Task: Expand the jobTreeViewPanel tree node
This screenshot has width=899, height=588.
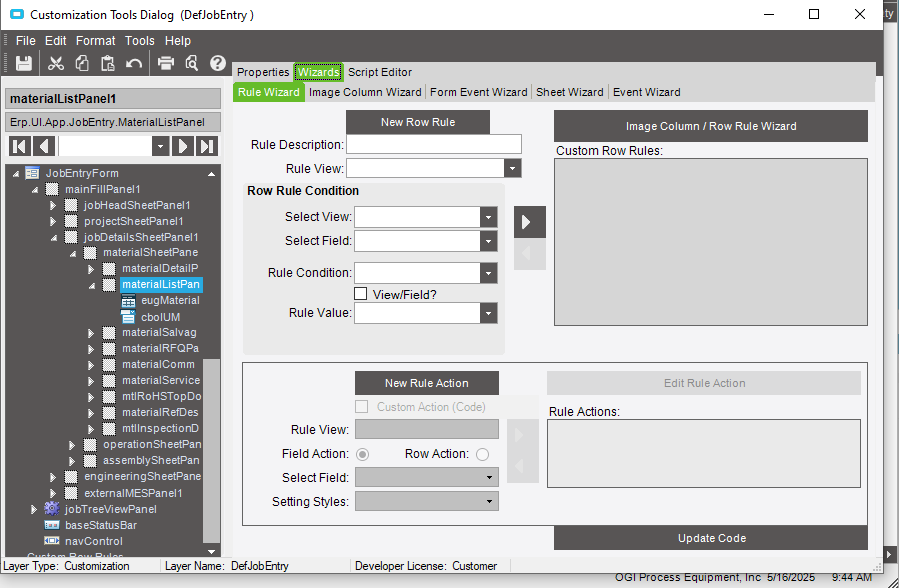Action: point(33,509)
